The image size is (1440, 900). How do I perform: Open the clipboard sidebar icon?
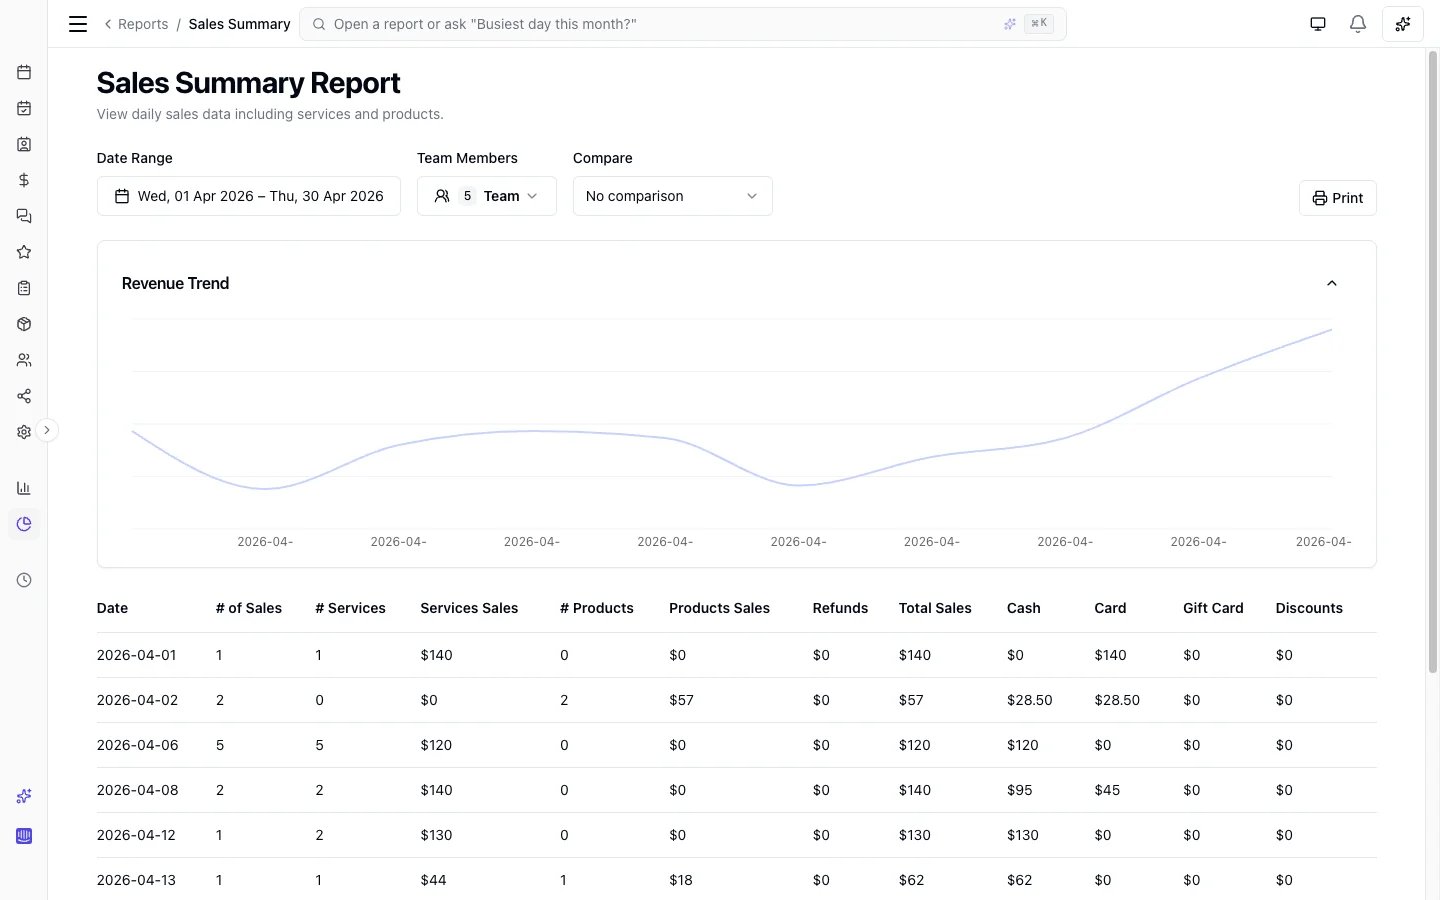click(x=24, y=288)
